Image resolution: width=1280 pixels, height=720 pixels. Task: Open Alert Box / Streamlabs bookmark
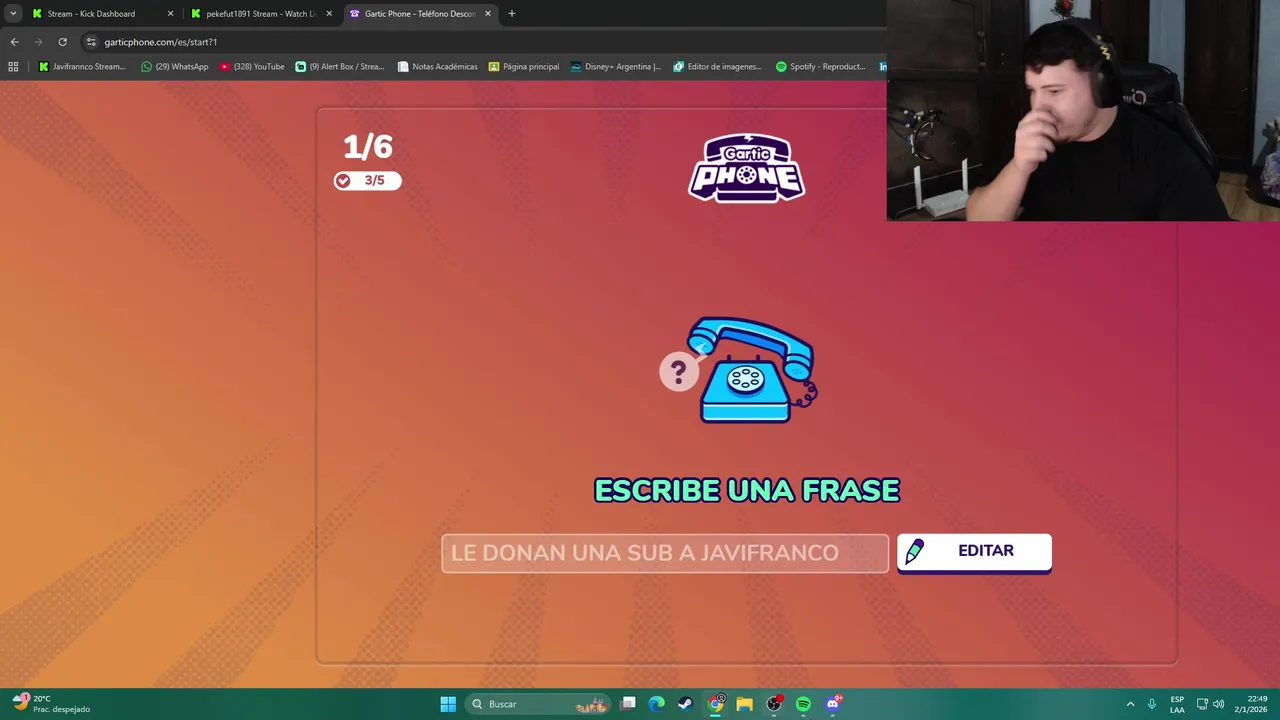point(340,67)
